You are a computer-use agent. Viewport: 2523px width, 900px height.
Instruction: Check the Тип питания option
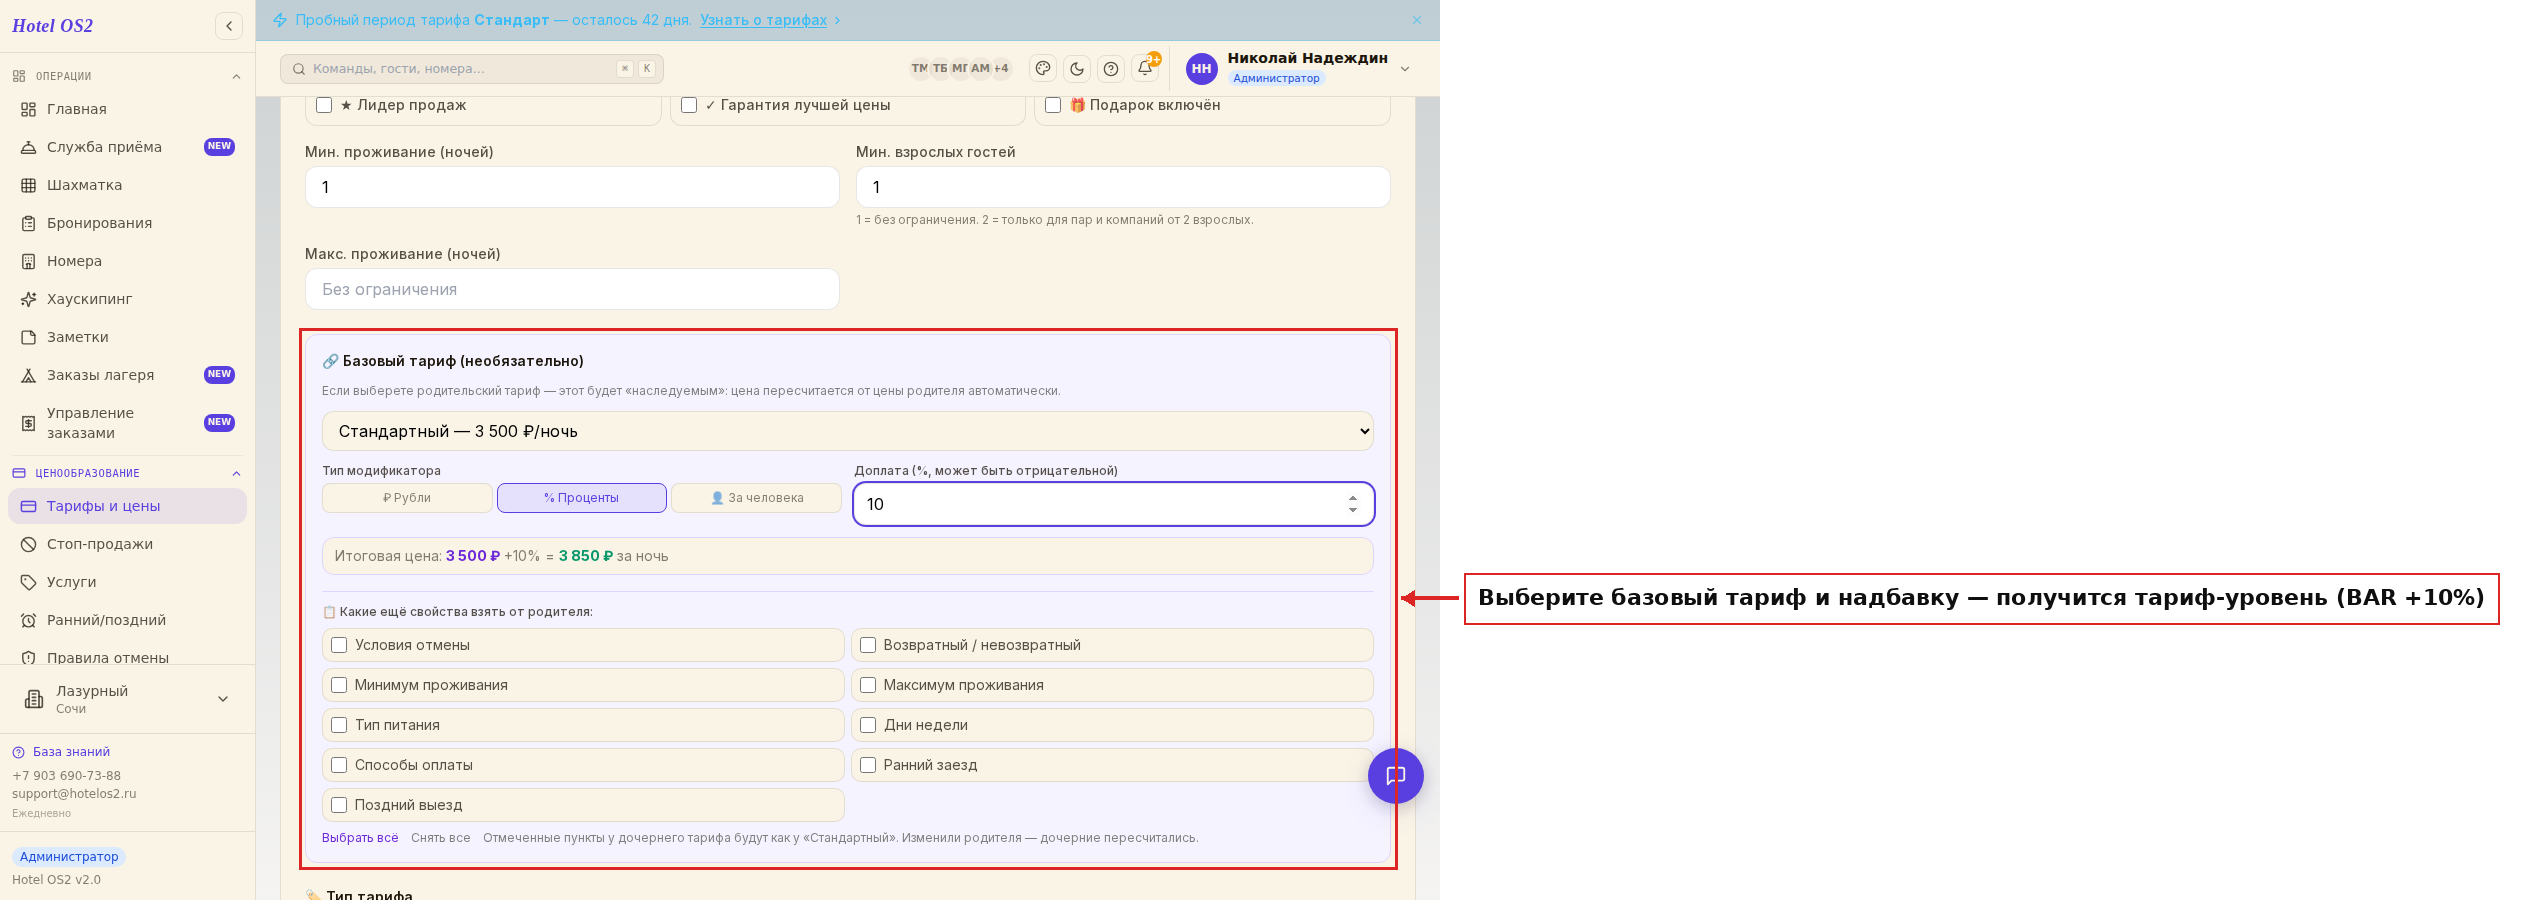[339, 725]
